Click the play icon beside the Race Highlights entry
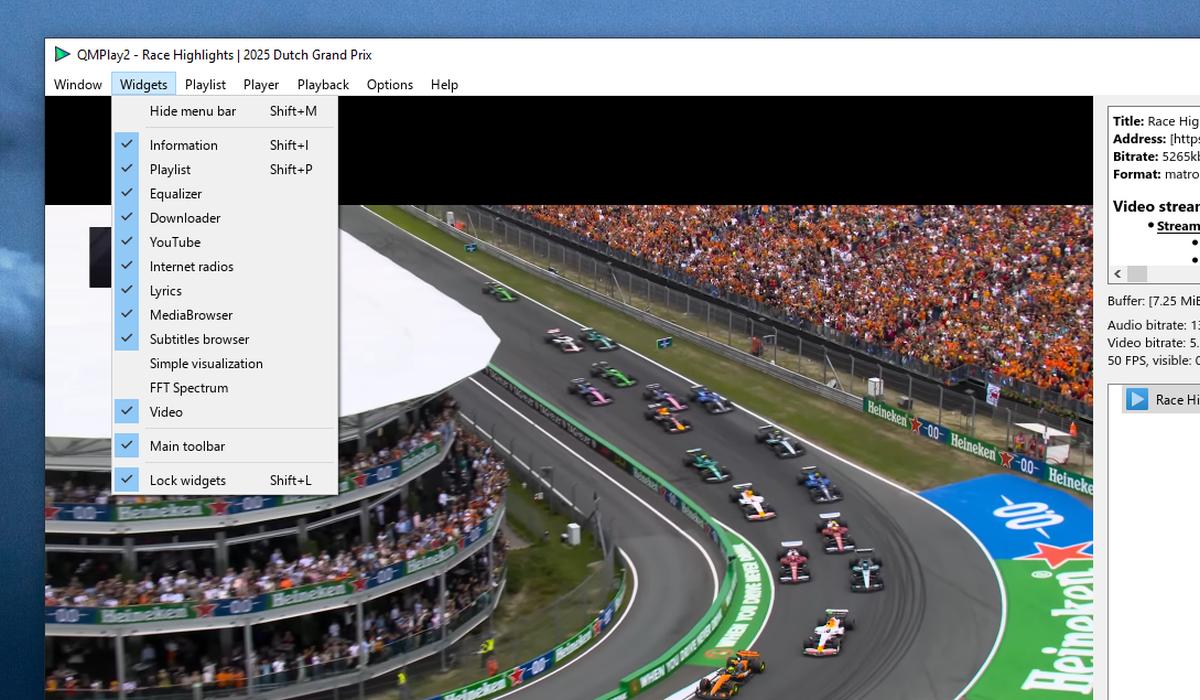1200x700 pixels. (x=1138, y=399)
